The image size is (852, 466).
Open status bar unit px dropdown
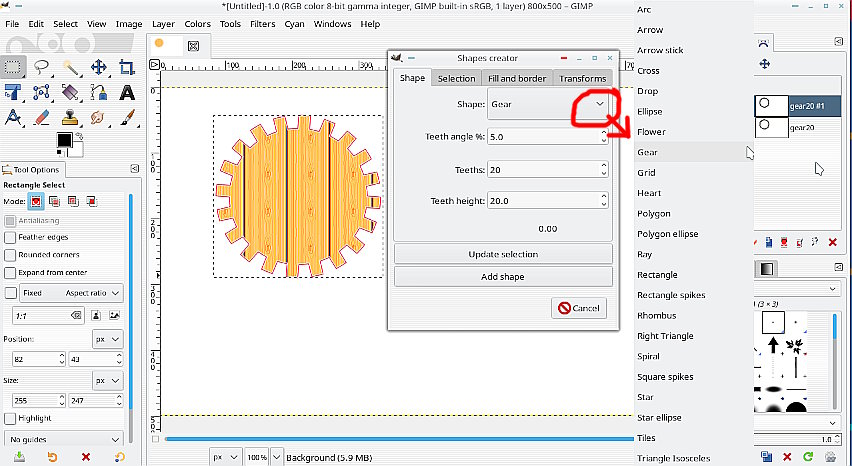[x=225, y=457]
